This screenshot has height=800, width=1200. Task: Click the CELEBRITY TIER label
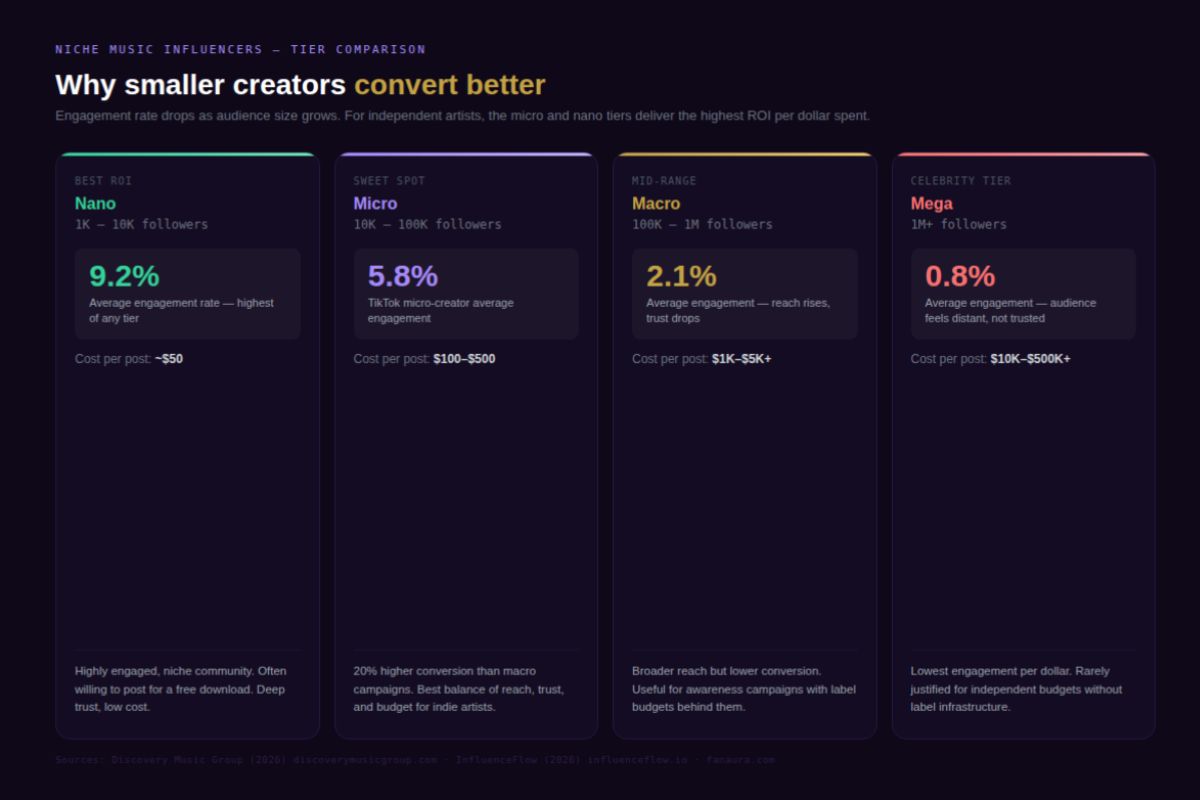pos(960,181)
